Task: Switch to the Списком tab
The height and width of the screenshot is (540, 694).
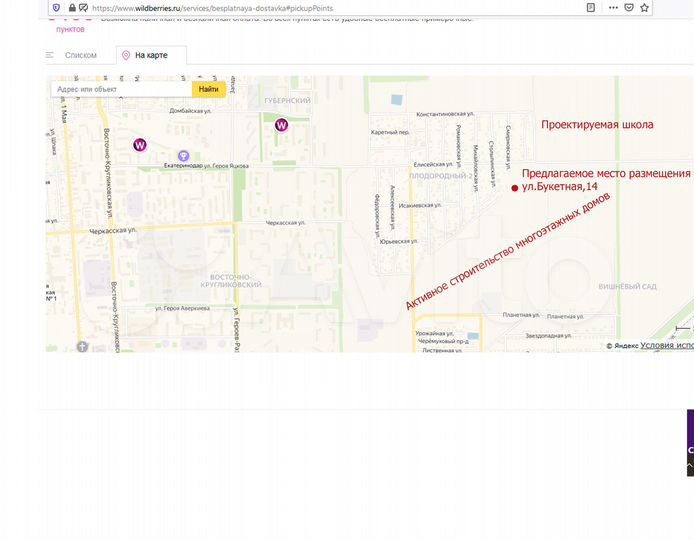Action: [81, 55]
